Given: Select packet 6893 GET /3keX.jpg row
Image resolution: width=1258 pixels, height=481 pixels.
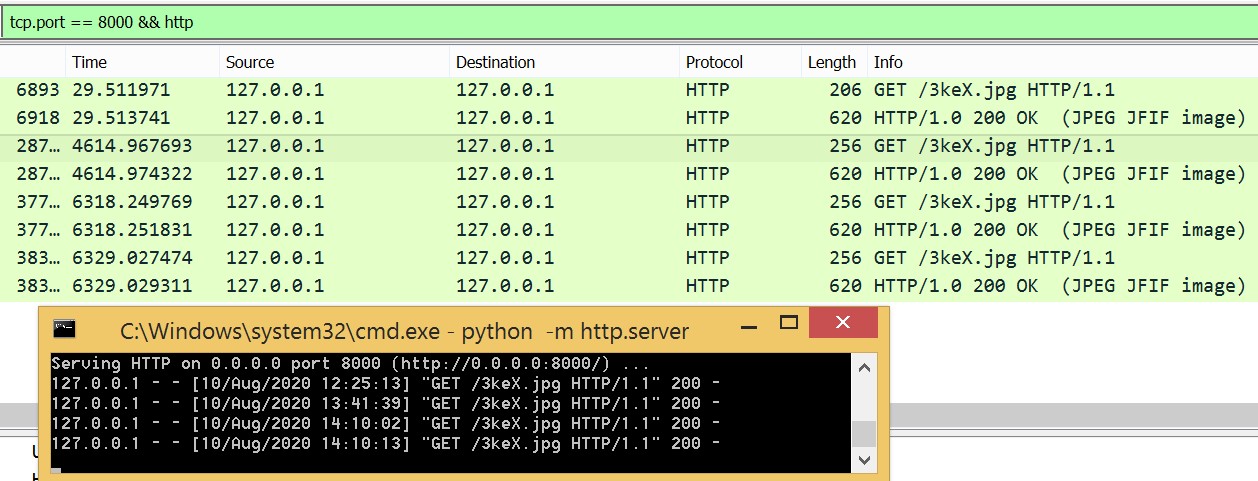Looking at the screenshot, I should coord(600,90).
